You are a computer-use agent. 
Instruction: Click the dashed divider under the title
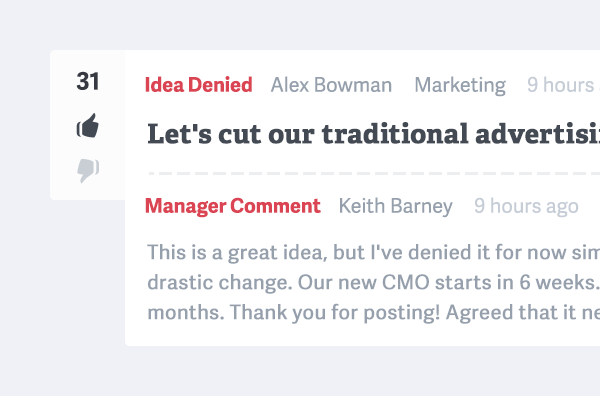pos(374,173)
